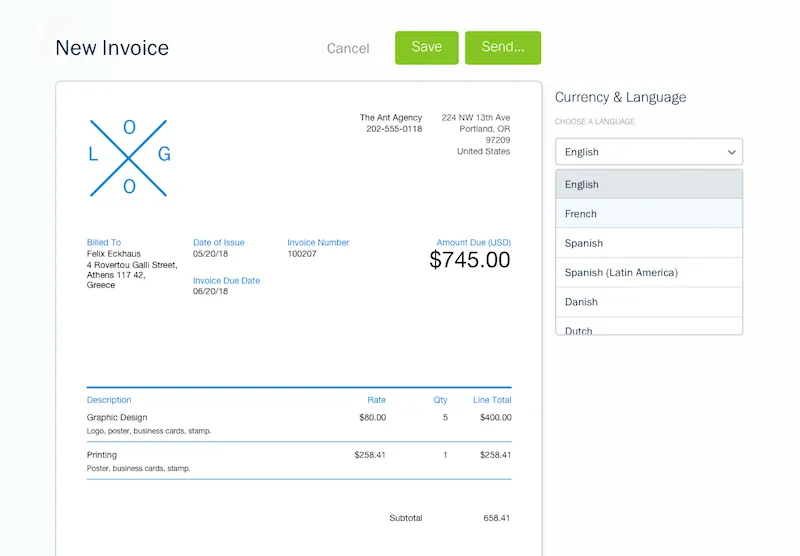The height and width of the screenshot is (556, 800).
Task: Change the Date of Issue 05/20/18
Action: (x=210, y=253)
